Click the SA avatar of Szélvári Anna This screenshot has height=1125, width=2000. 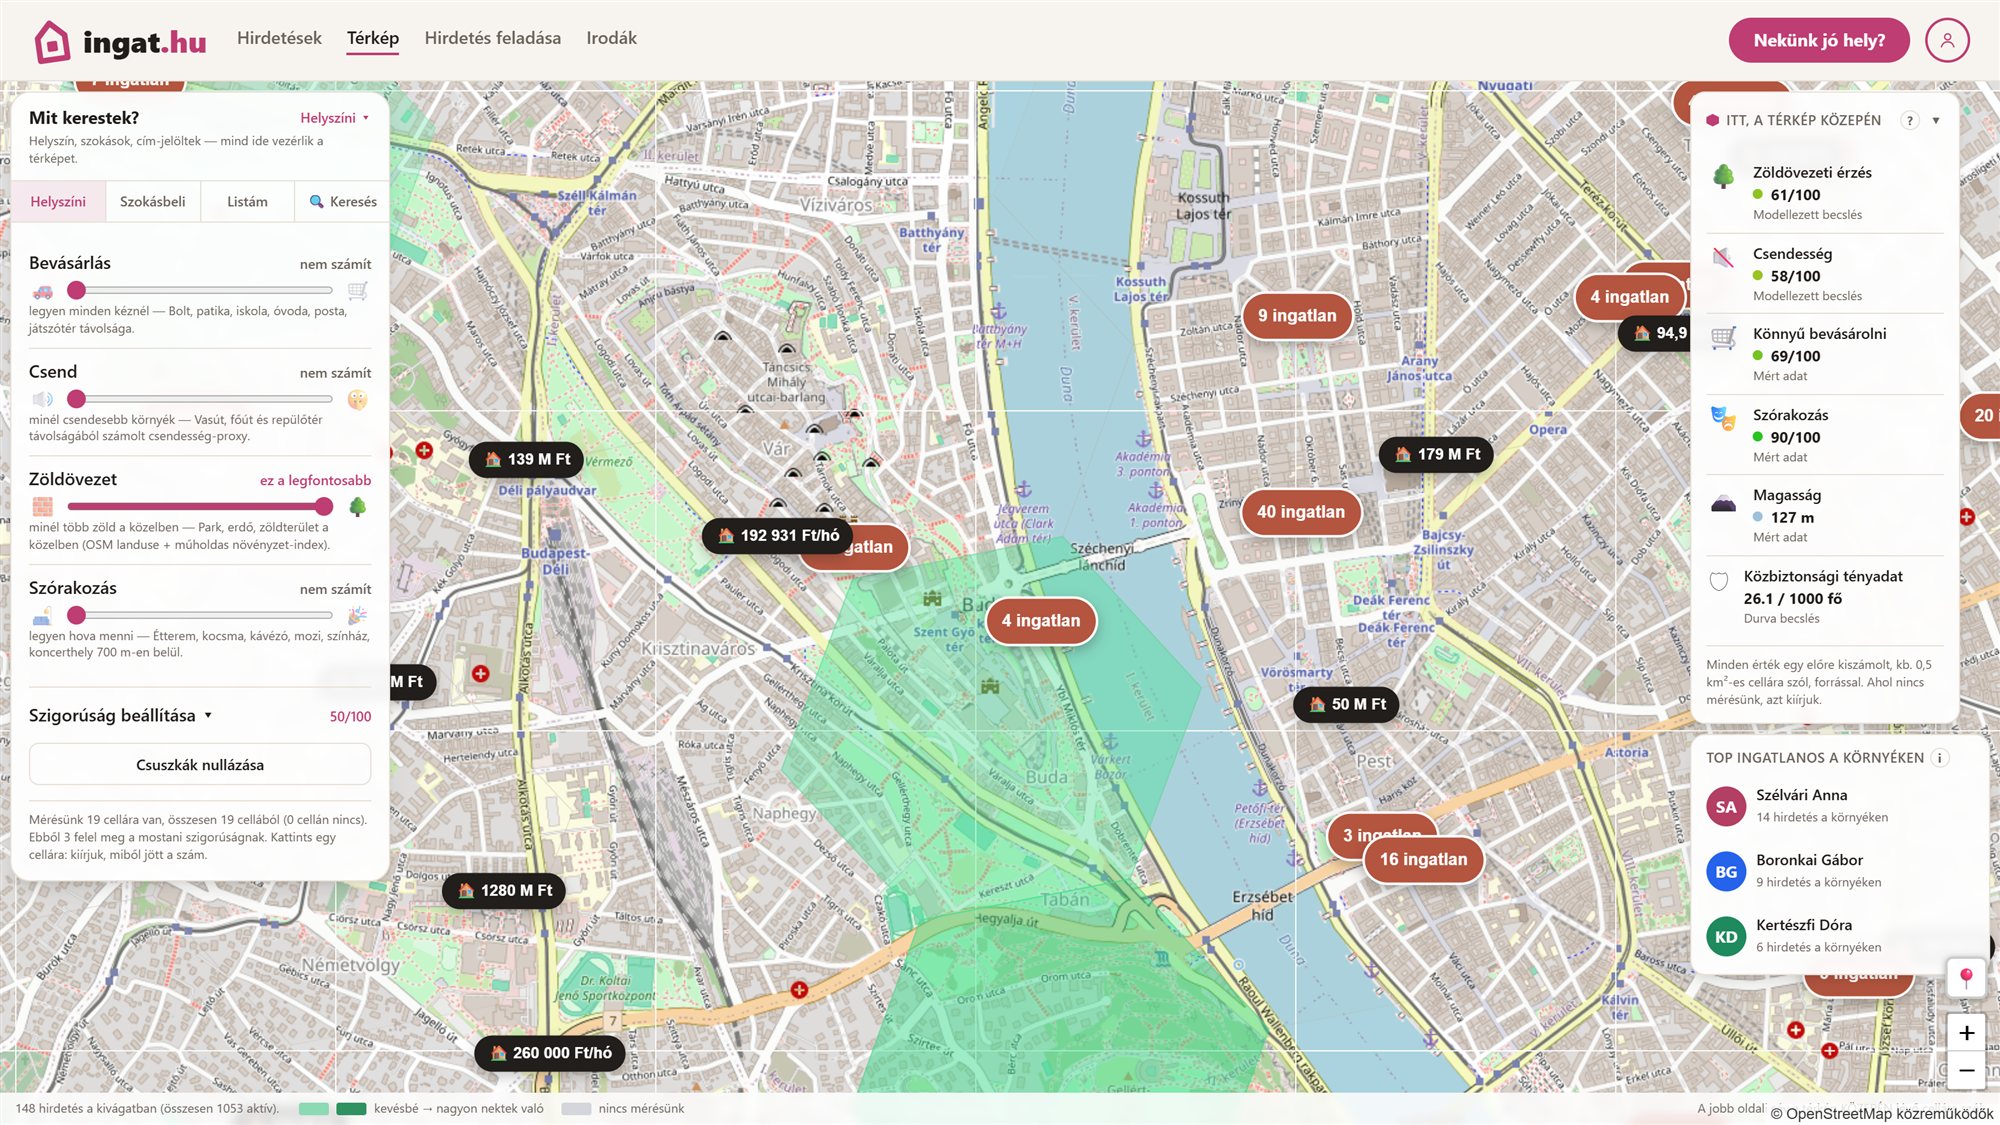click(x=1726, y=806)
